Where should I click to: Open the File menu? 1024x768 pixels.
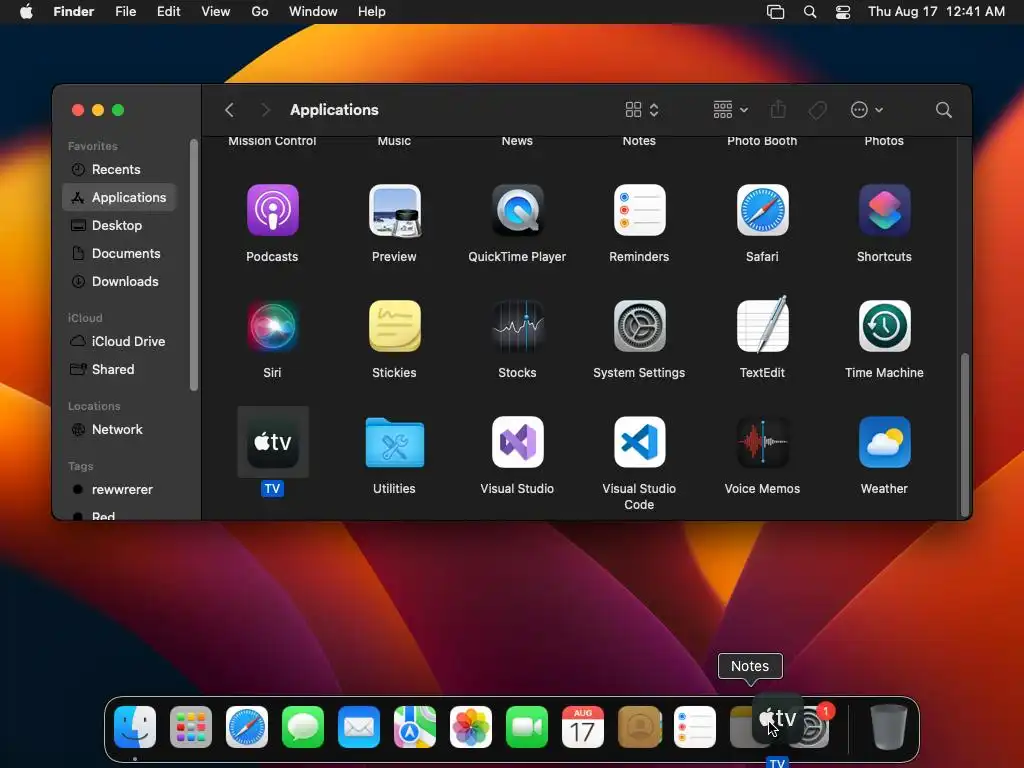(125, 12)
